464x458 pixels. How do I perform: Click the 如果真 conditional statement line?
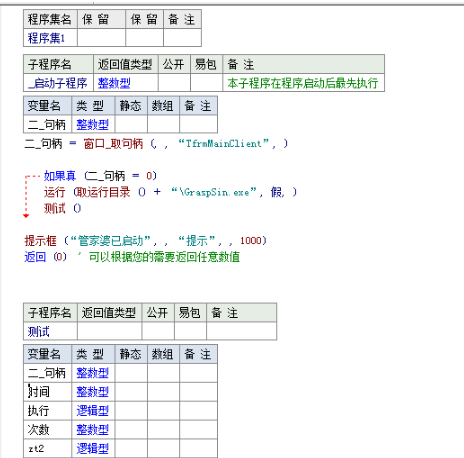[x=100, y=176]
